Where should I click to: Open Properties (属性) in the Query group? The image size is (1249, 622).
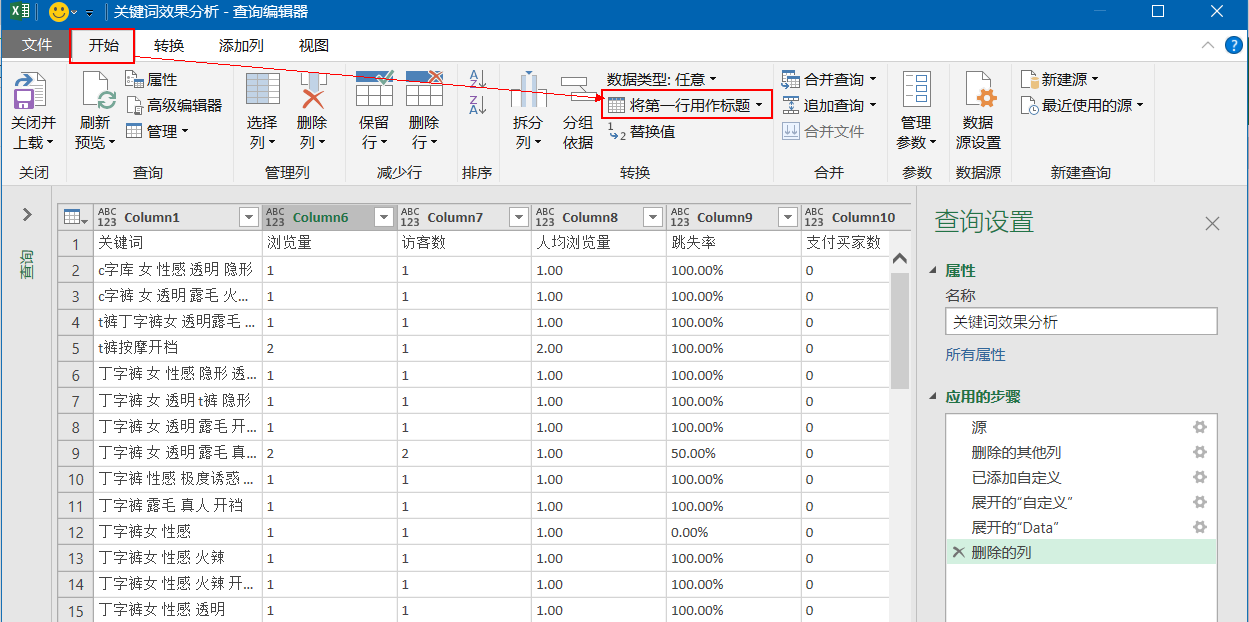click(152, 80)
